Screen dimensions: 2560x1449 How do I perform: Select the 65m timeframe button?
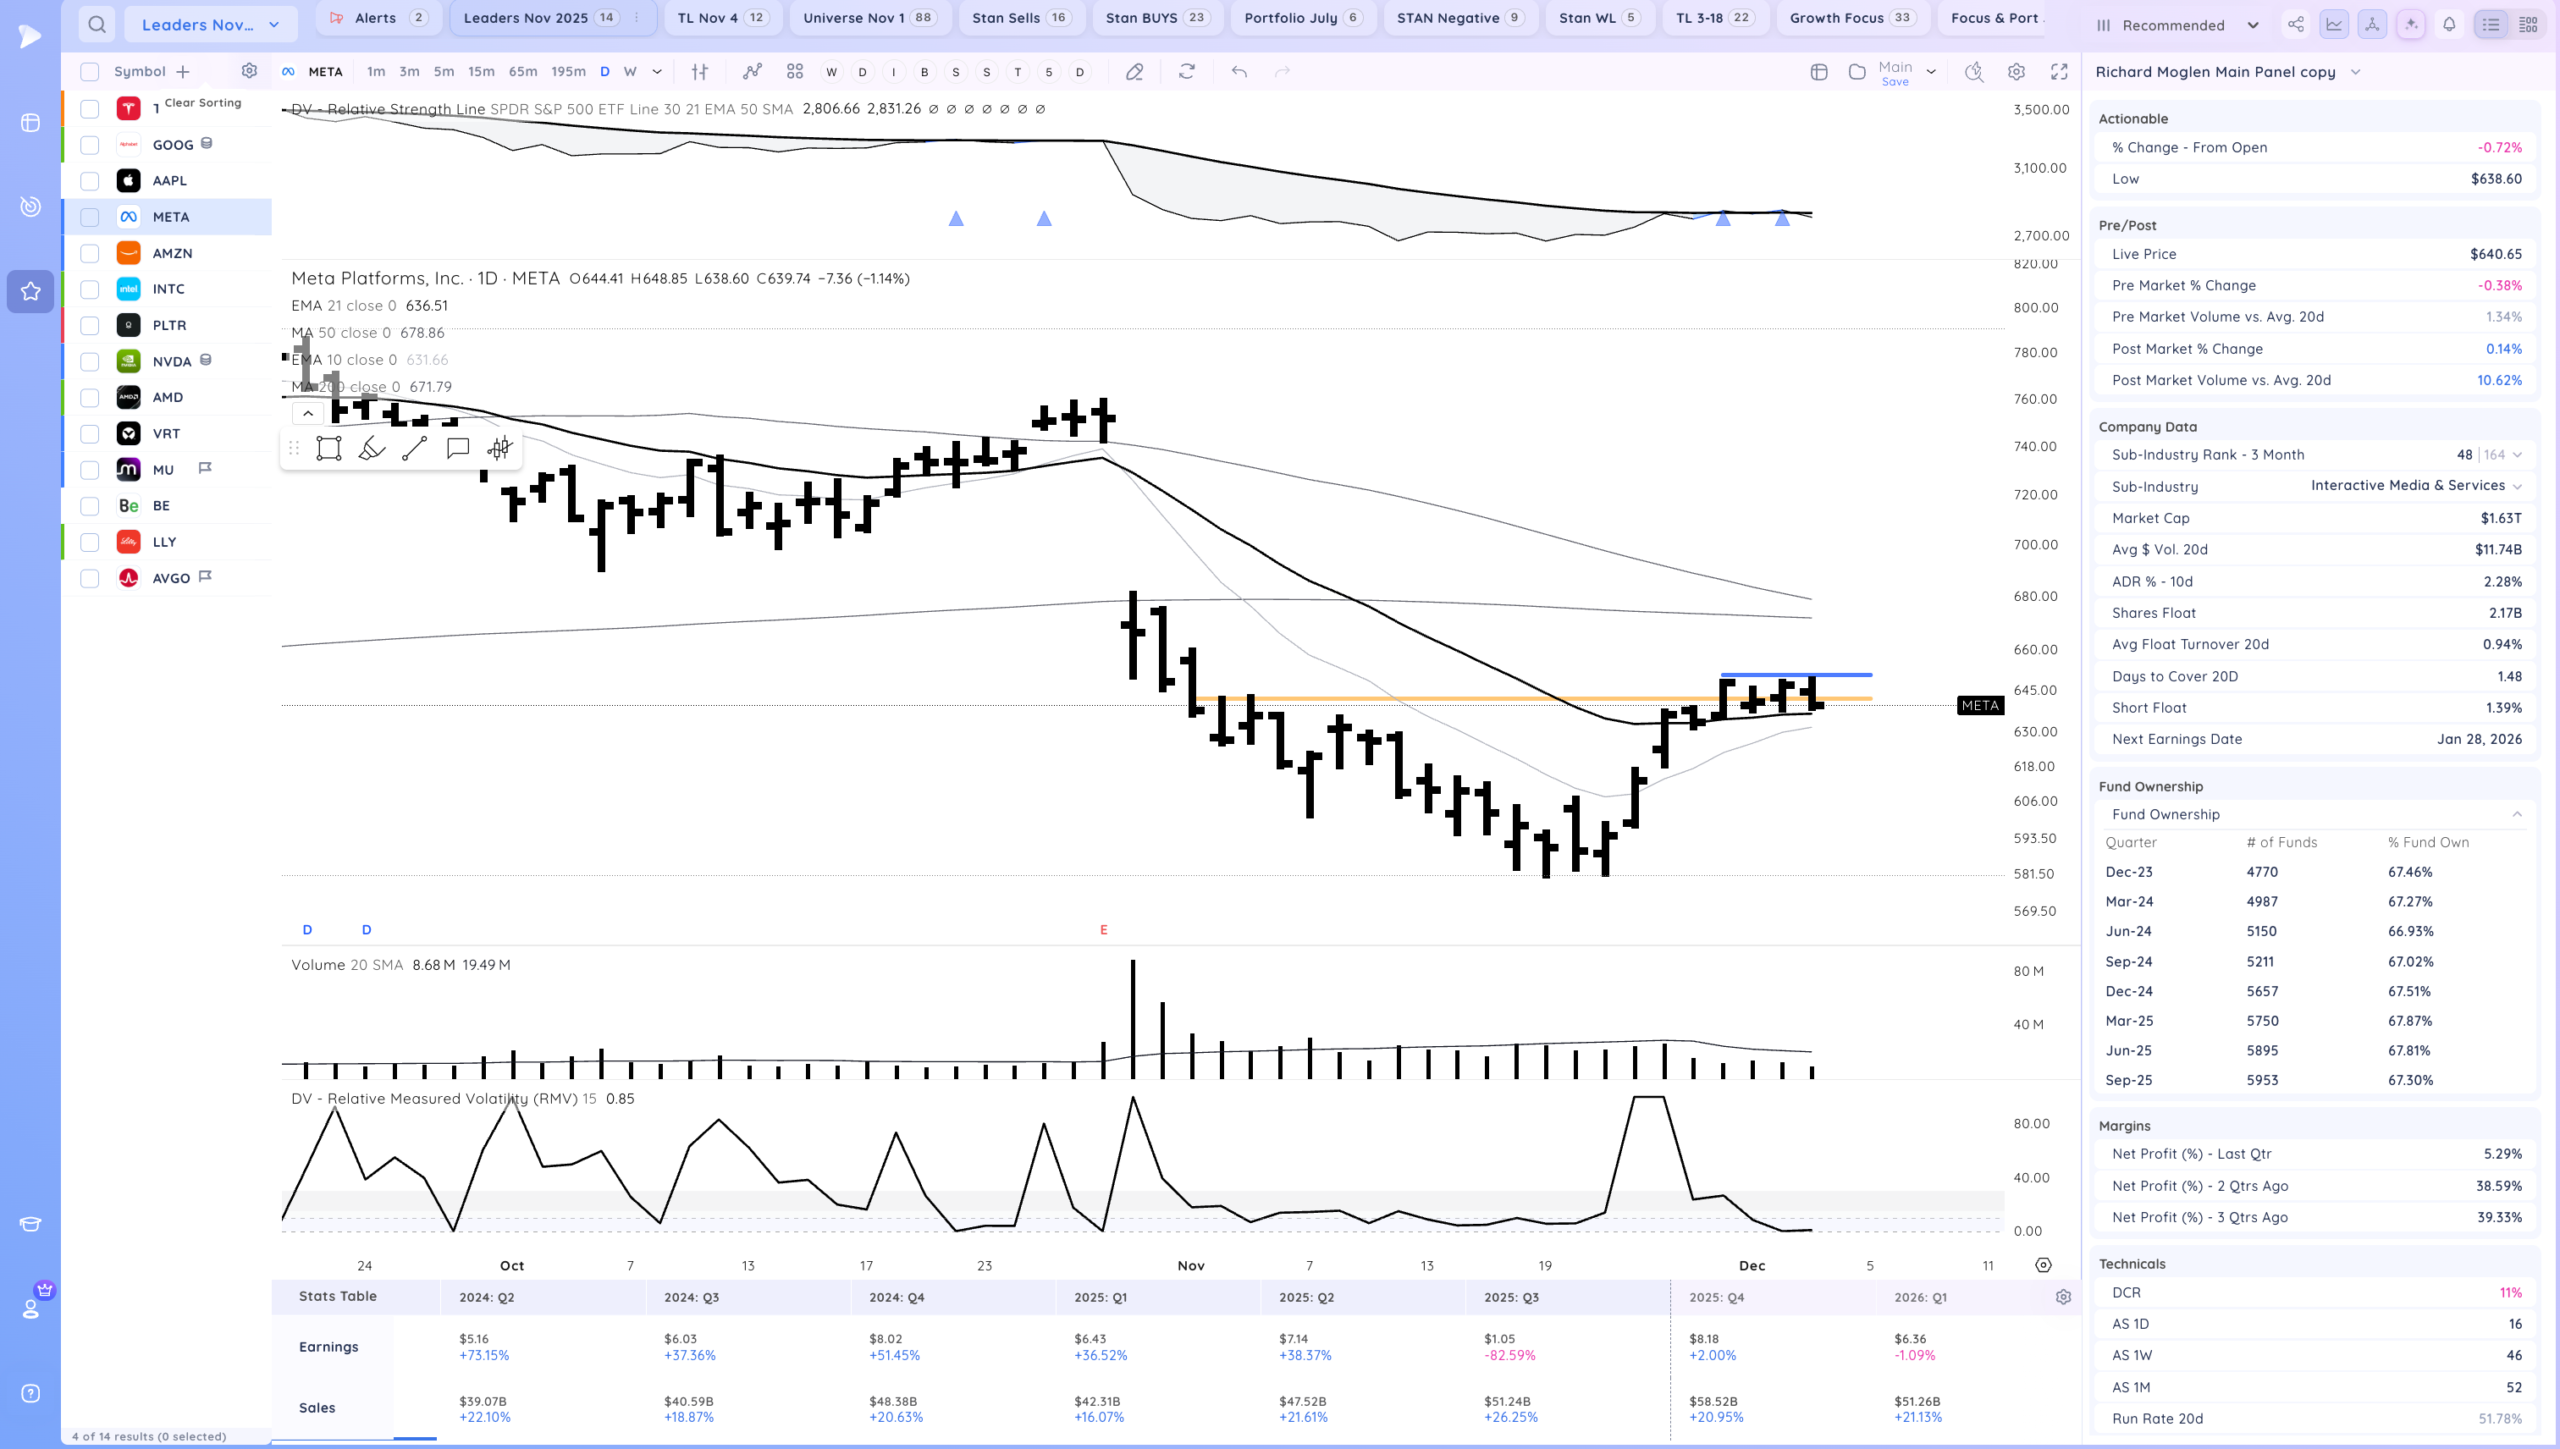522,71
